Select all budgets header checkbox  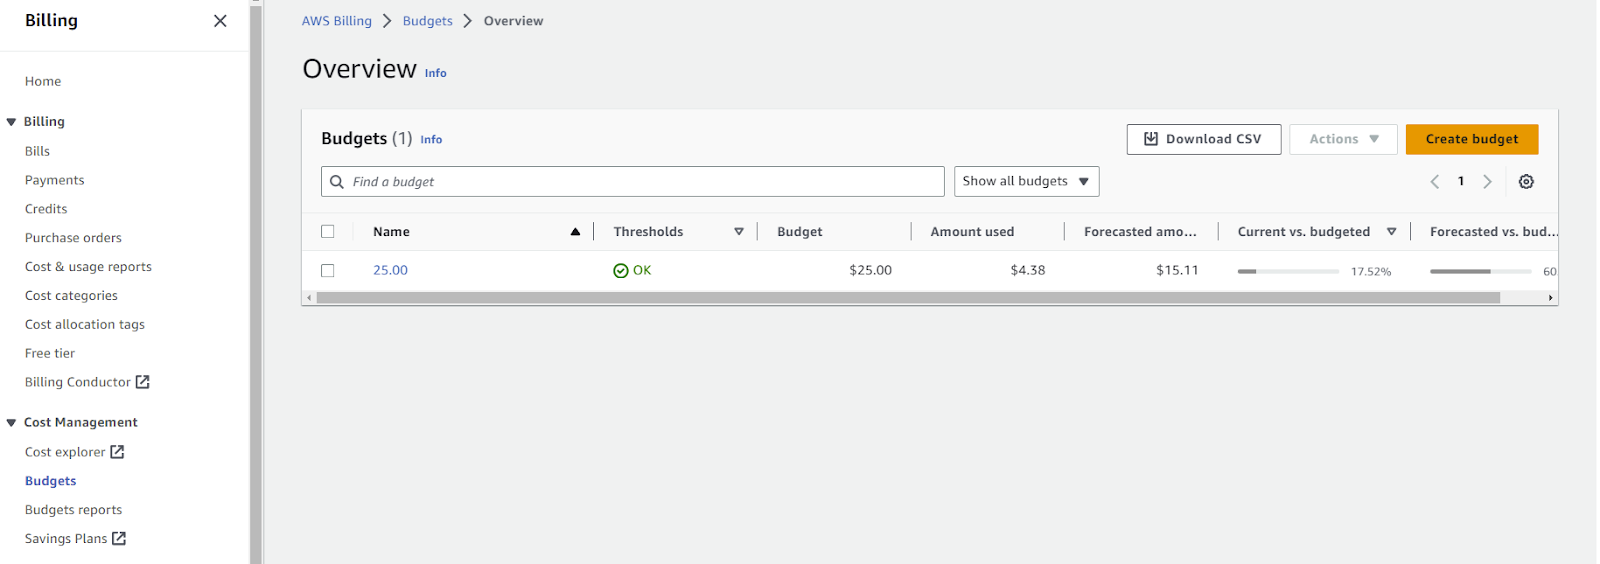(327, 232)
